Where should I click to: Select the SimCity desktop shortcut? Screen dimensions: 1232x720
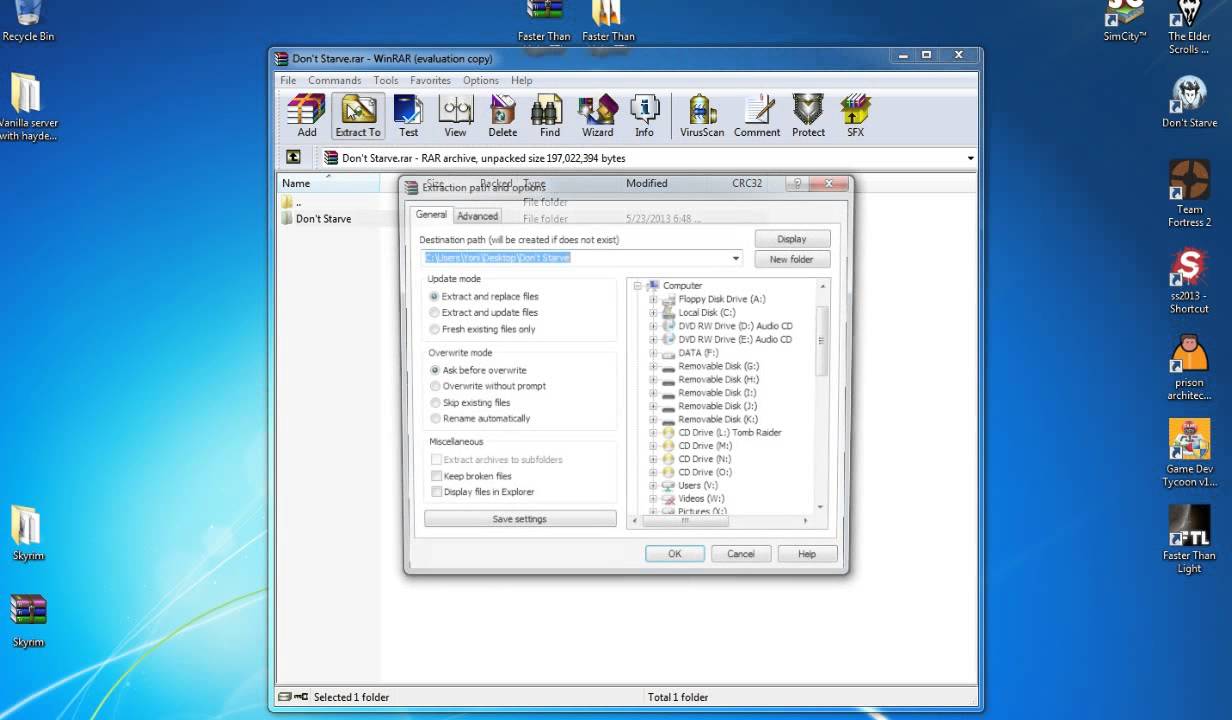coord(1124,22)
